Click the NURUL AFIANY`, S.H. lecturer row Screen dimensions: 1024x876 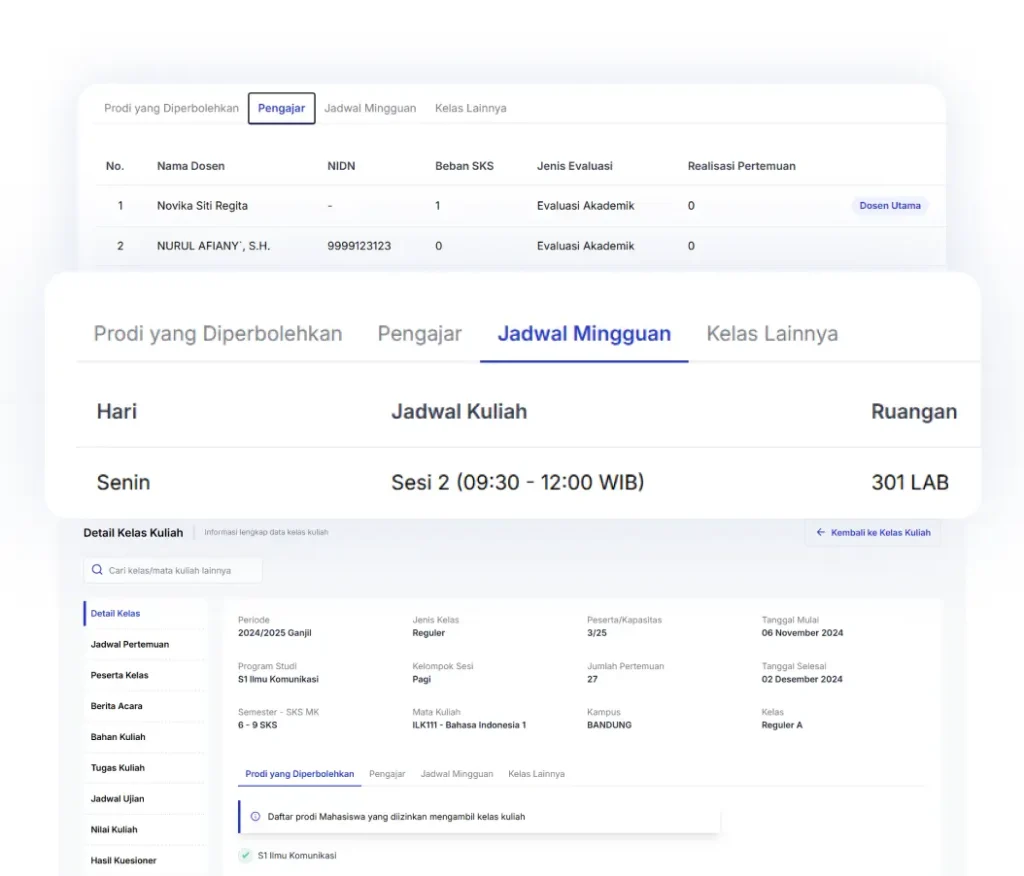(213, 246)
